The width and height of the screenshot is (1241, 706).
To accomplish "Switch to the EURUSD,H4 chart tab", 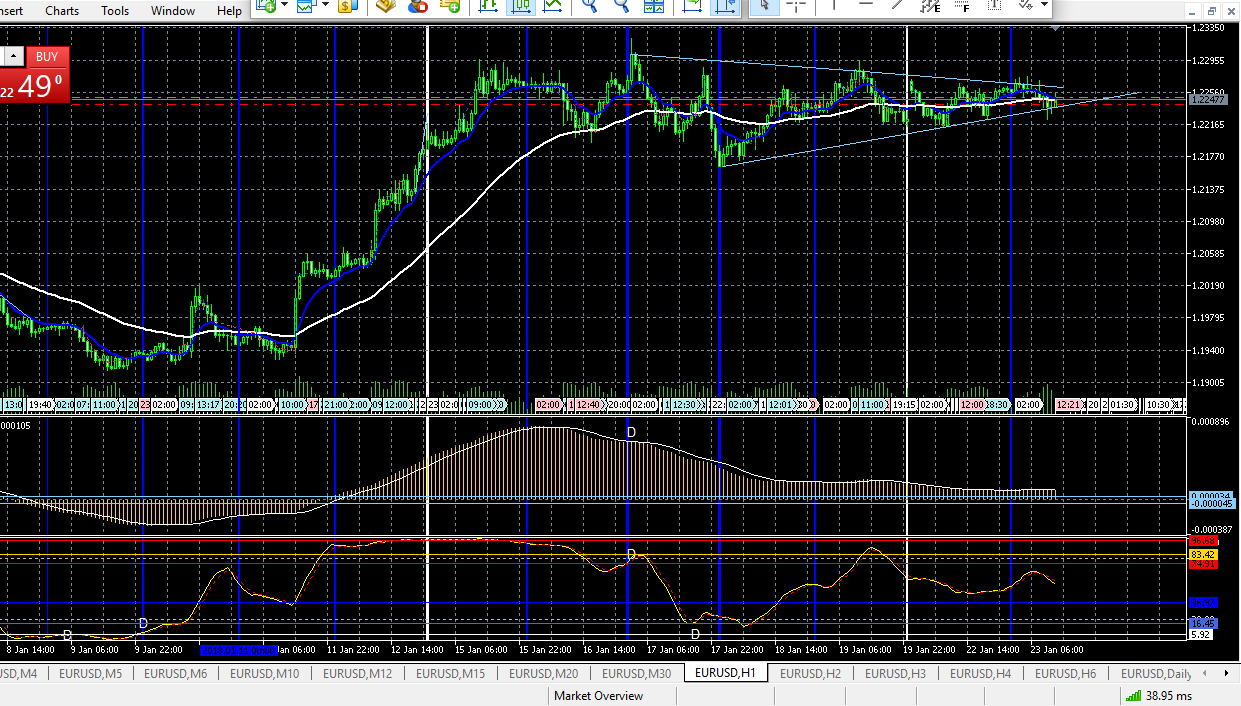I will [x=981, y=674].
